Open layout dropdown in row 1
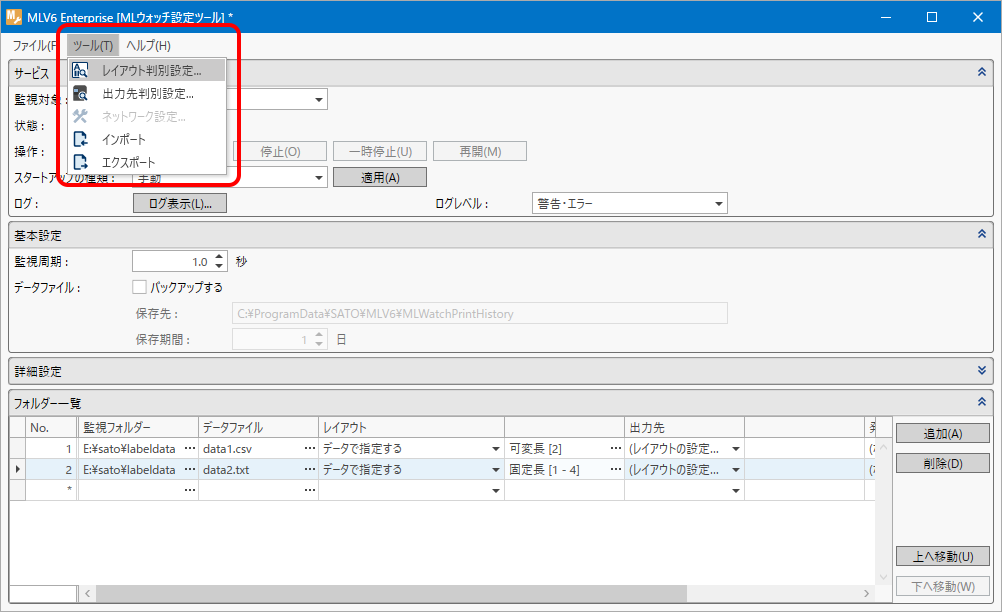The image size is (1002, 612). click(x=495, y=449)
